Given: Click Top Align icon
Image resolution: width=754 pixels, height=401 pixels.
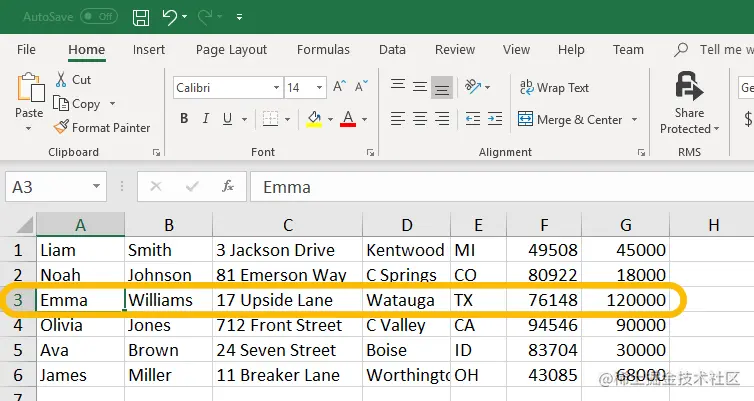Looking at the screenshot, I should point(398,87).
